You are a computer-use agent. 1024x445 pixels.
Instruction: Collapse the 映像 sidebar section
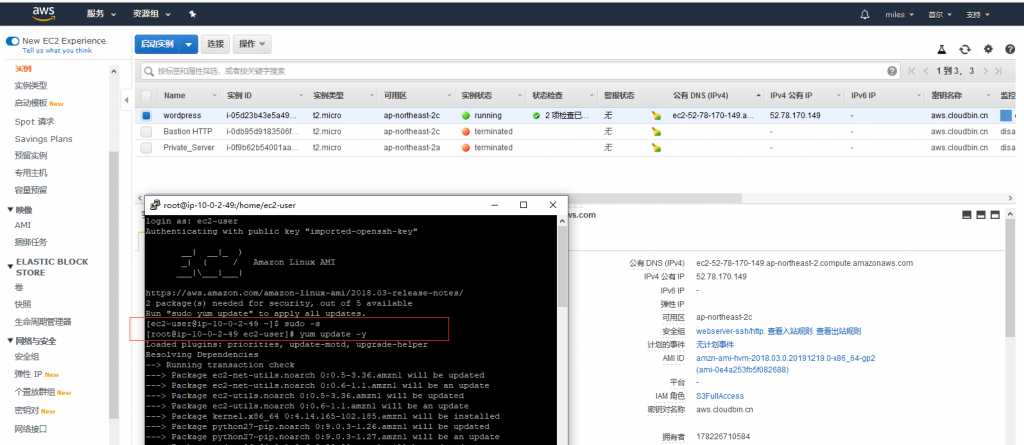10,210
